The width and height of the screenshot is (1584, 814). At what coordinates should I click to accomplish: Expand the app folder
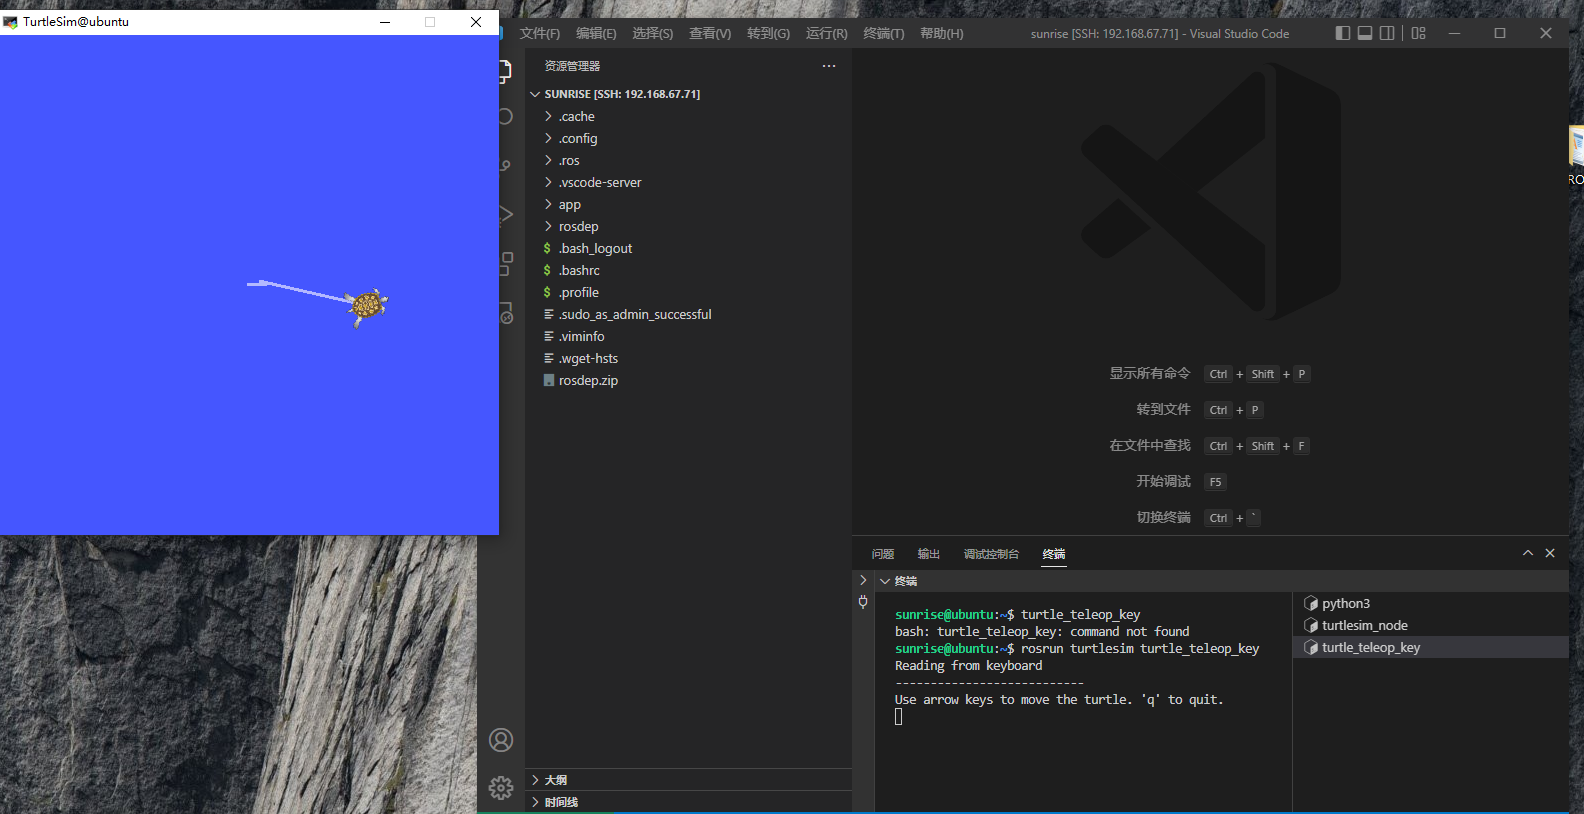548,204
